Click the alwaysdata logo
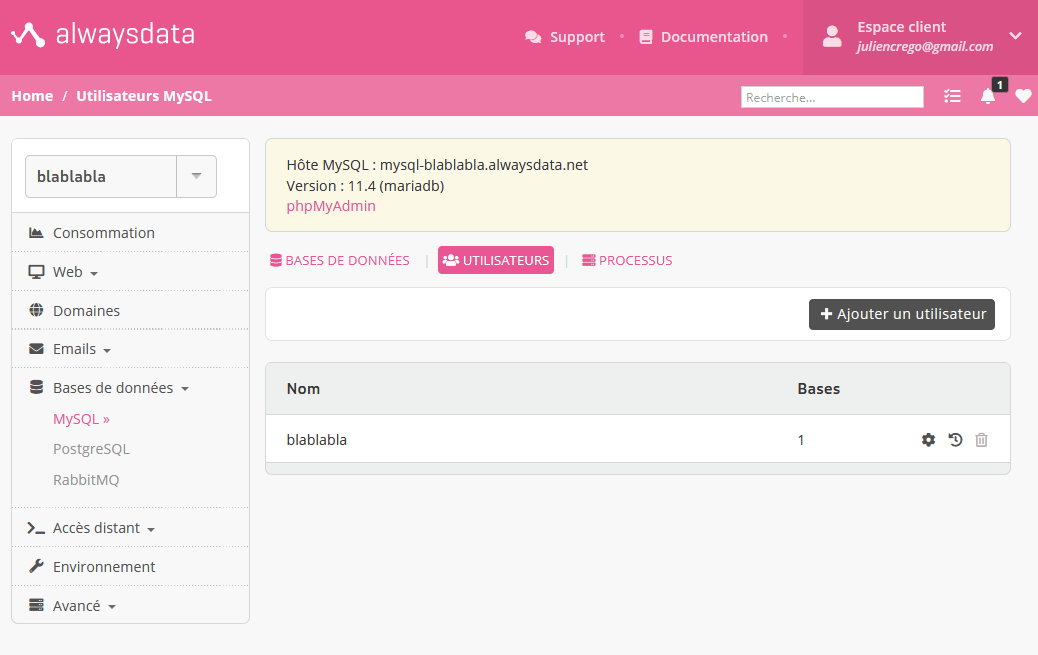Viewport: 1038px width, 655px height. click(103, 35)
